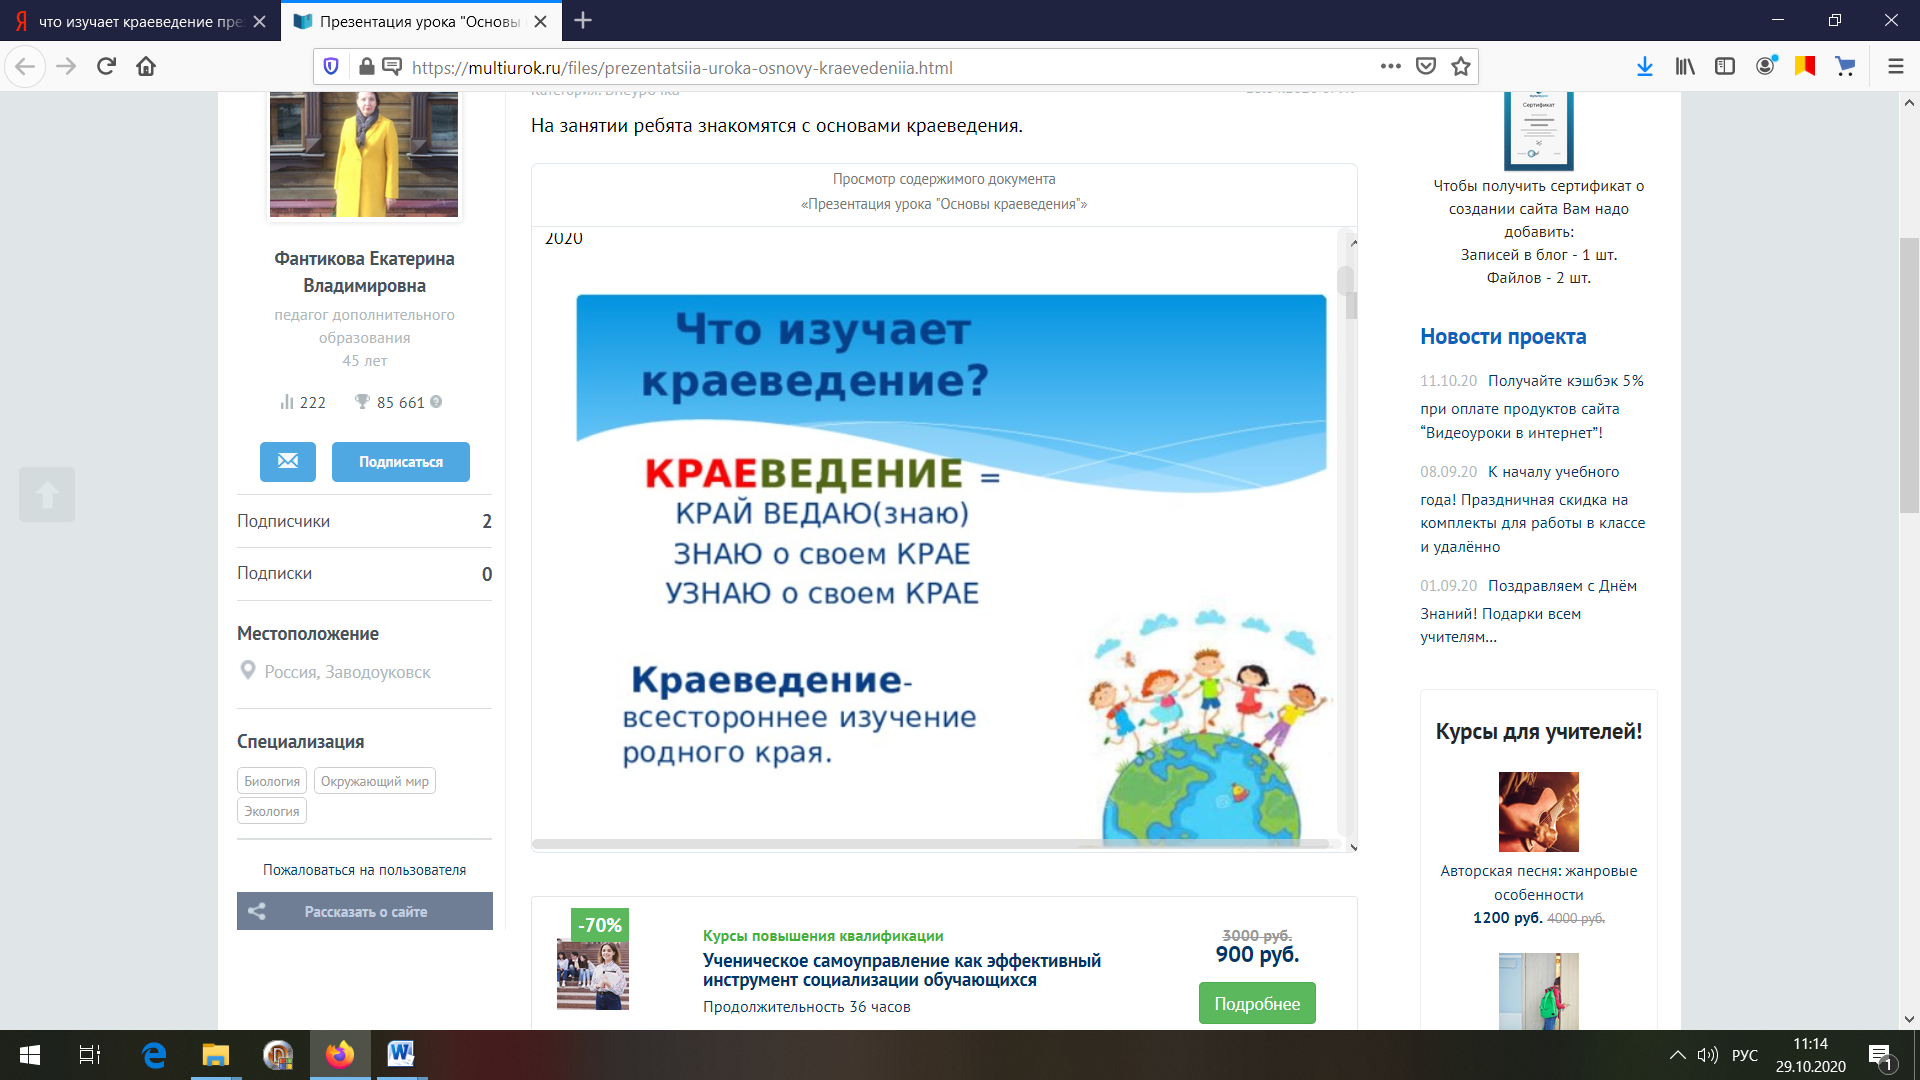Image resolution: width=1920 pixels, height=1080 pixels.
Task: Close the 'Презентация урока' tab
Action: 540,21
